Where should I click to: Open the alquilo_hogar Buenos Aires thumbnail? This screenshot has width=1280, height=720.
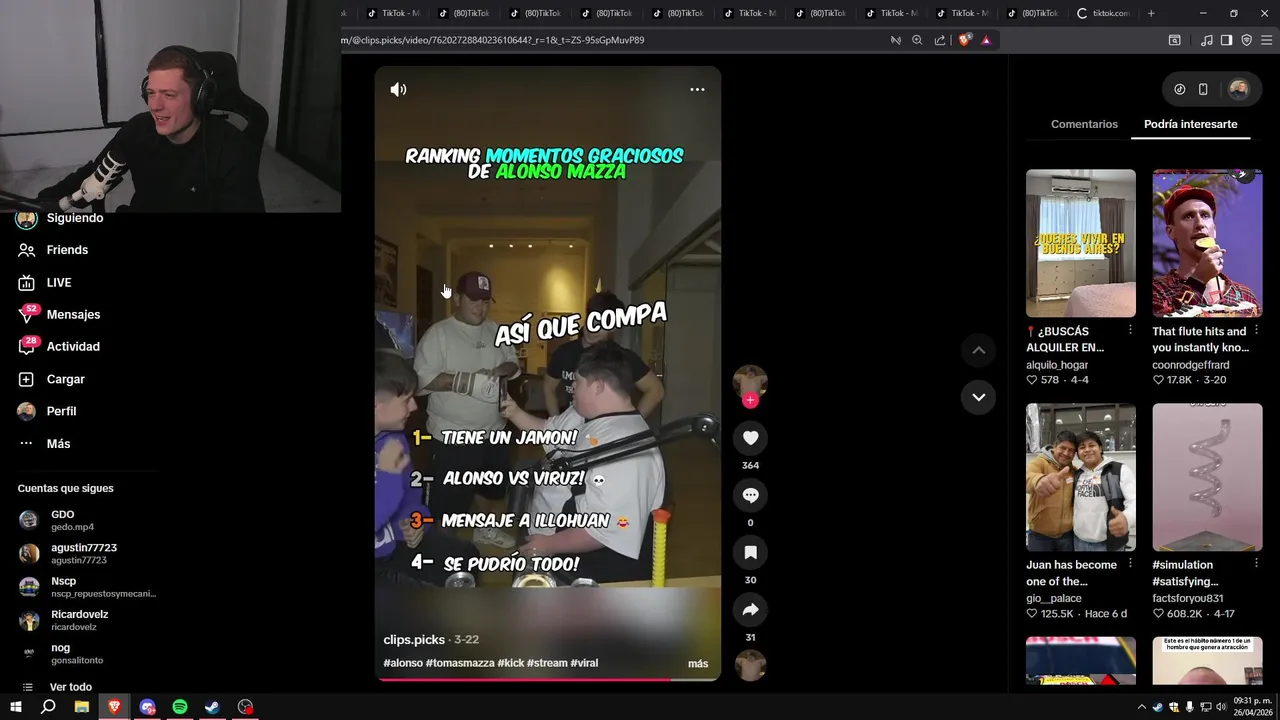pyautogui.click(x=1081, y=243)
